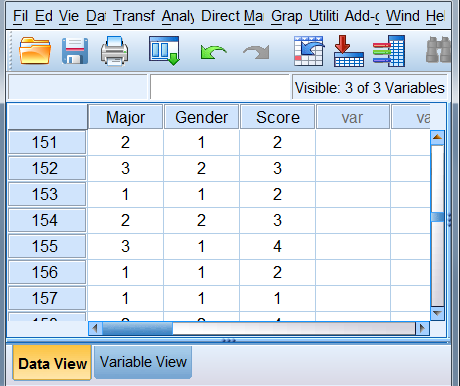This screenshot has width=460, height=386.
Task: Click horizontal scrollbar thumb
Action: 137,328
